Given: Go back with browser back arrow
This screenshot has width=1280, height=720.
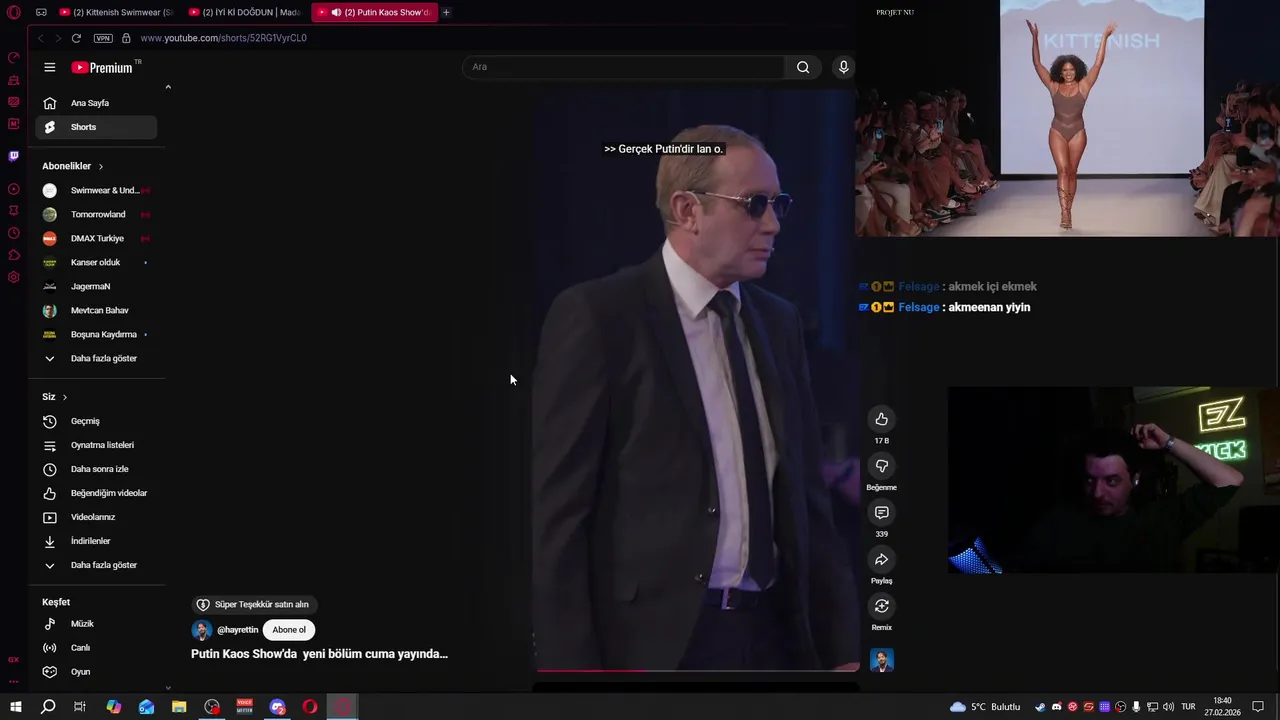Looking at the screenshot, I should click(40, 38).
